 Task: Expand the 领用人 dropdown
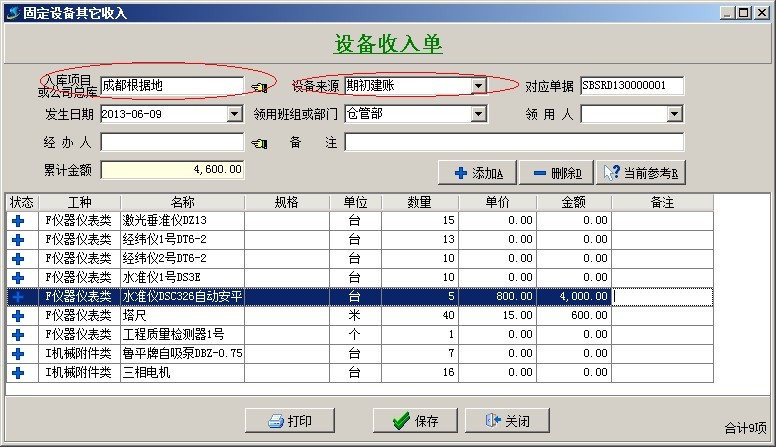tap(674, 114)
